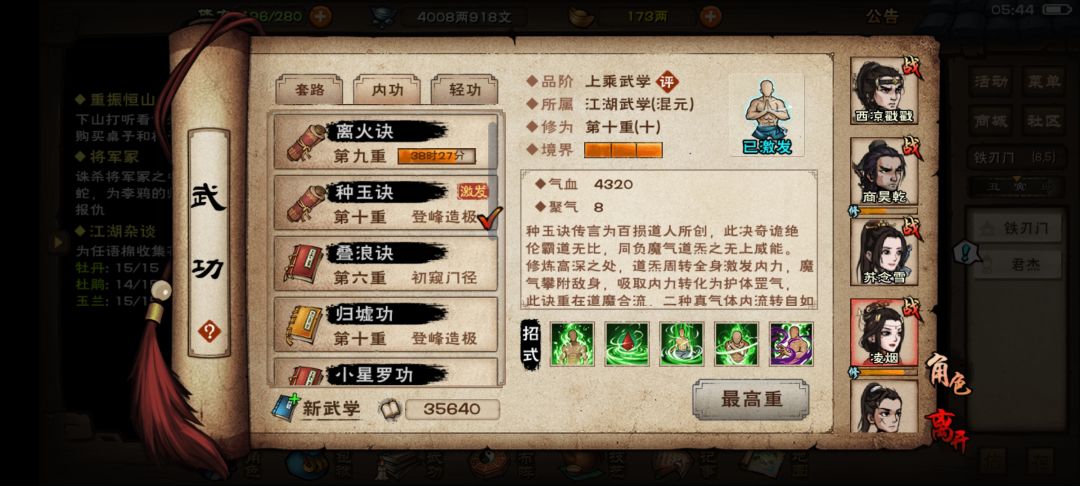Viewport: 1080px width, 486px height.
Task: Tap the plus icon beside stamina 280
Action: (320, 16)
